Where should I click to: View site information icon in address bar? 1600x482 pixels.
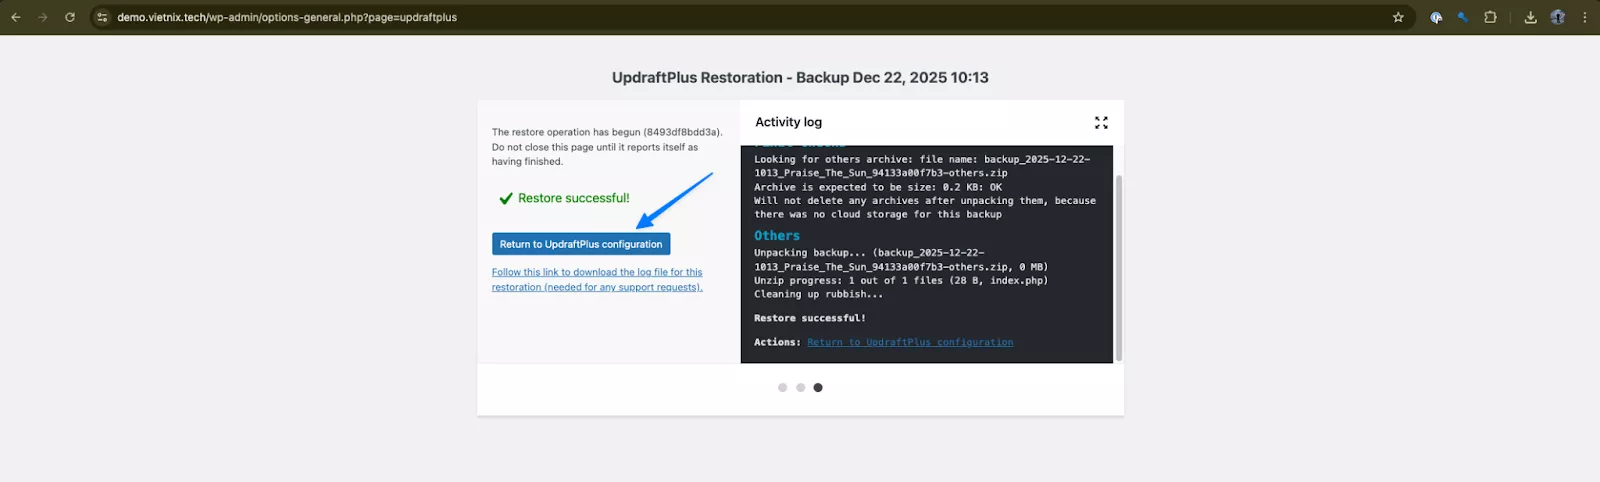click(x=102, y=17)
